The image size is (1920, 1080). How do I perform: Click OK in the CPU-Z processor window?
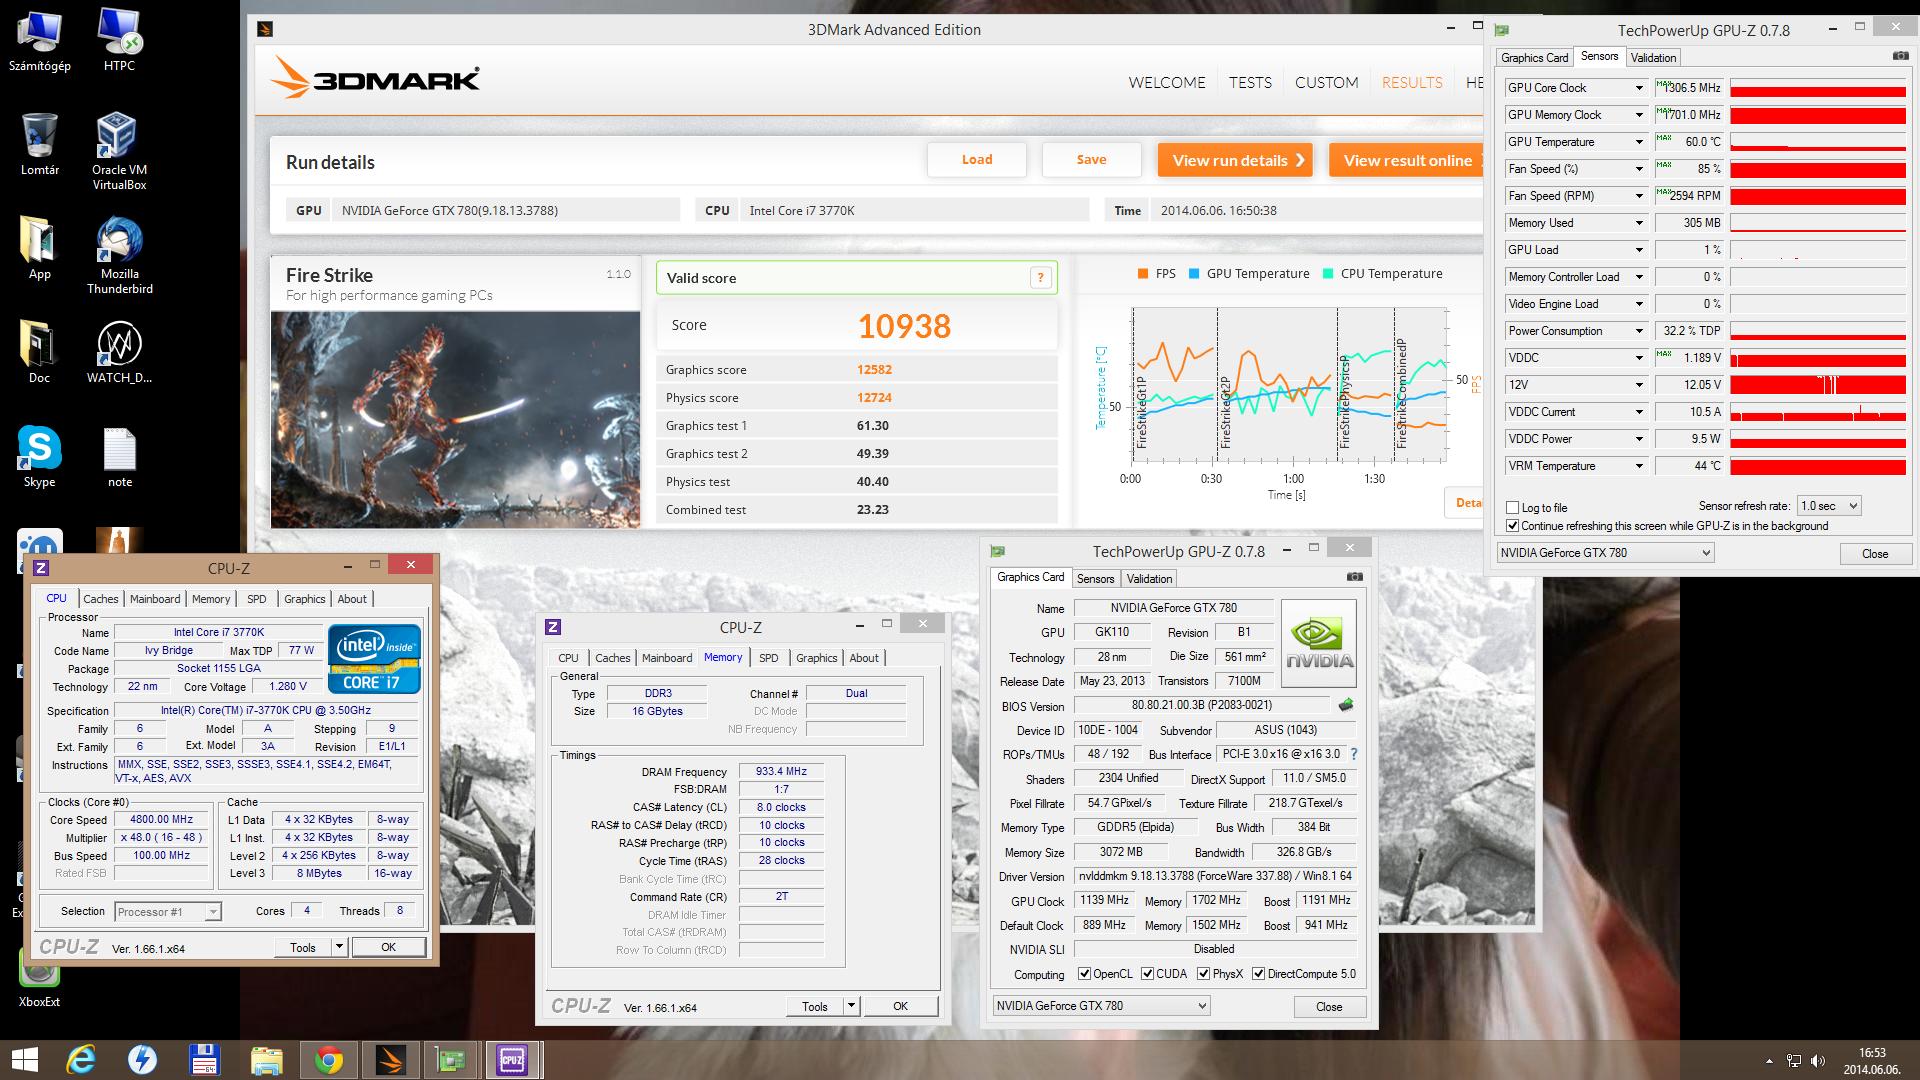tap(388, 947)
